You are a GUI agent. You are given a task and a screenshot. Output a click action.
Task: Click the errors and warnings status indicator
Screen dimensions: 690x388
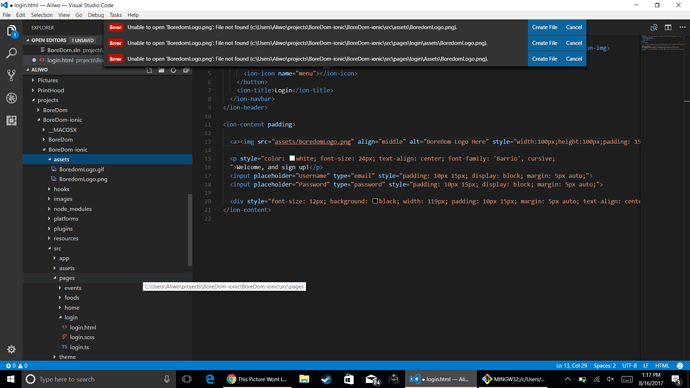(16, 366)
